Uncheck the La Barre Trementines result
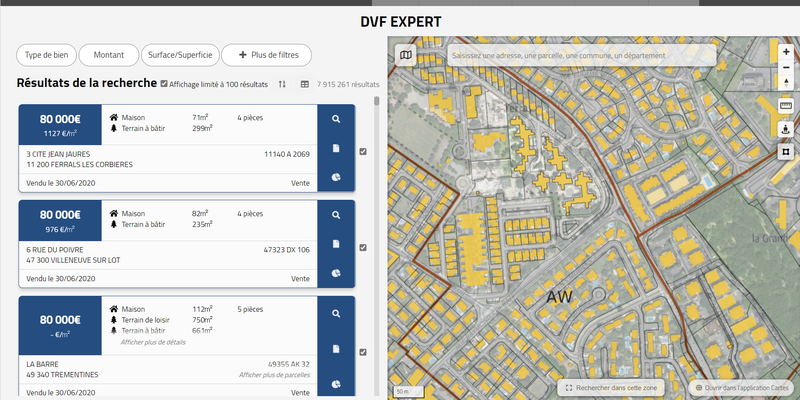Viewport: 800px width, 400px height. click(x=363, y=352)
